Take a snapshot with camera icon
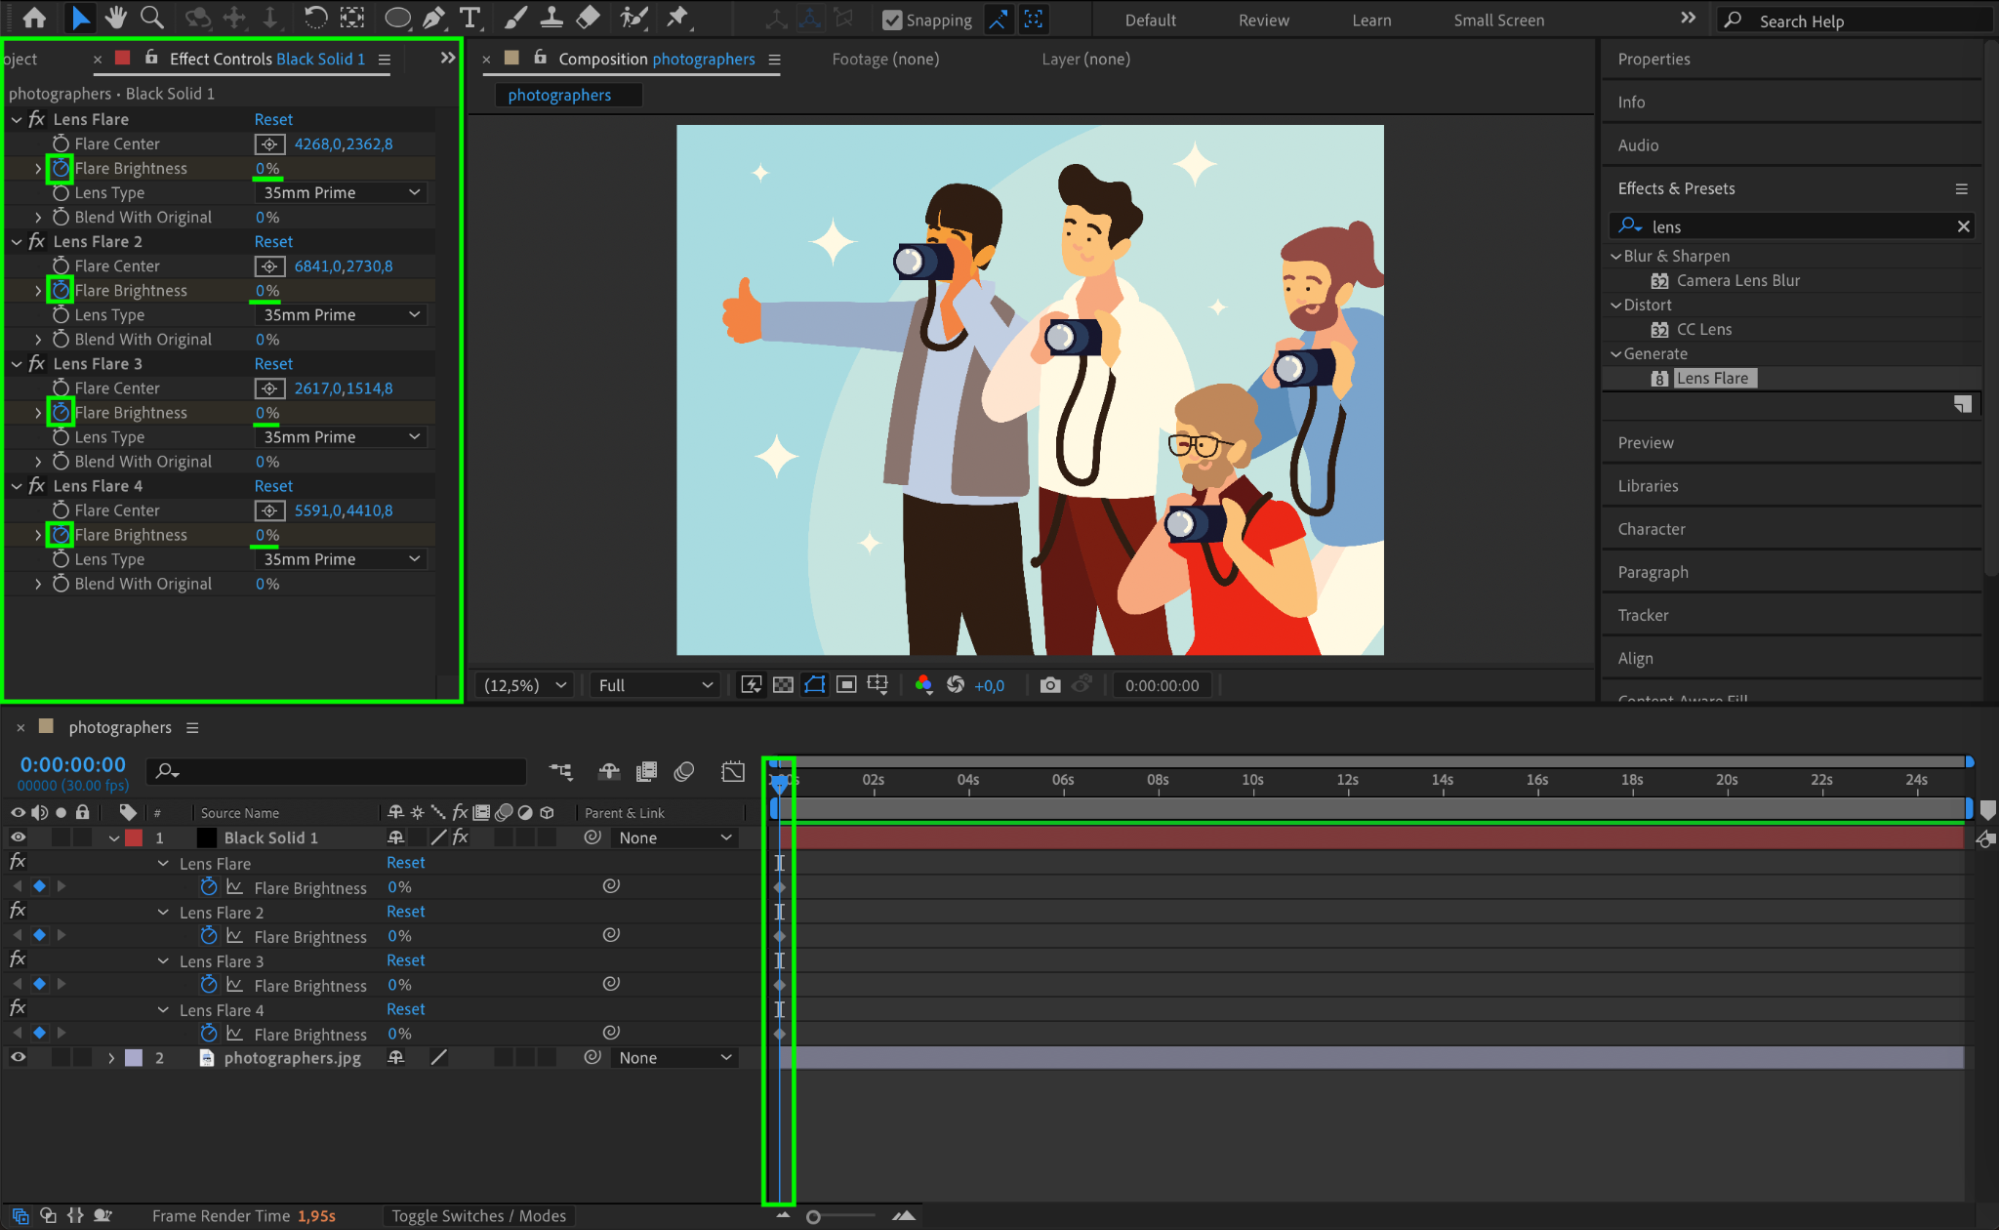The width and height of the screenshot is (1999, 1230). point(1049,685)
